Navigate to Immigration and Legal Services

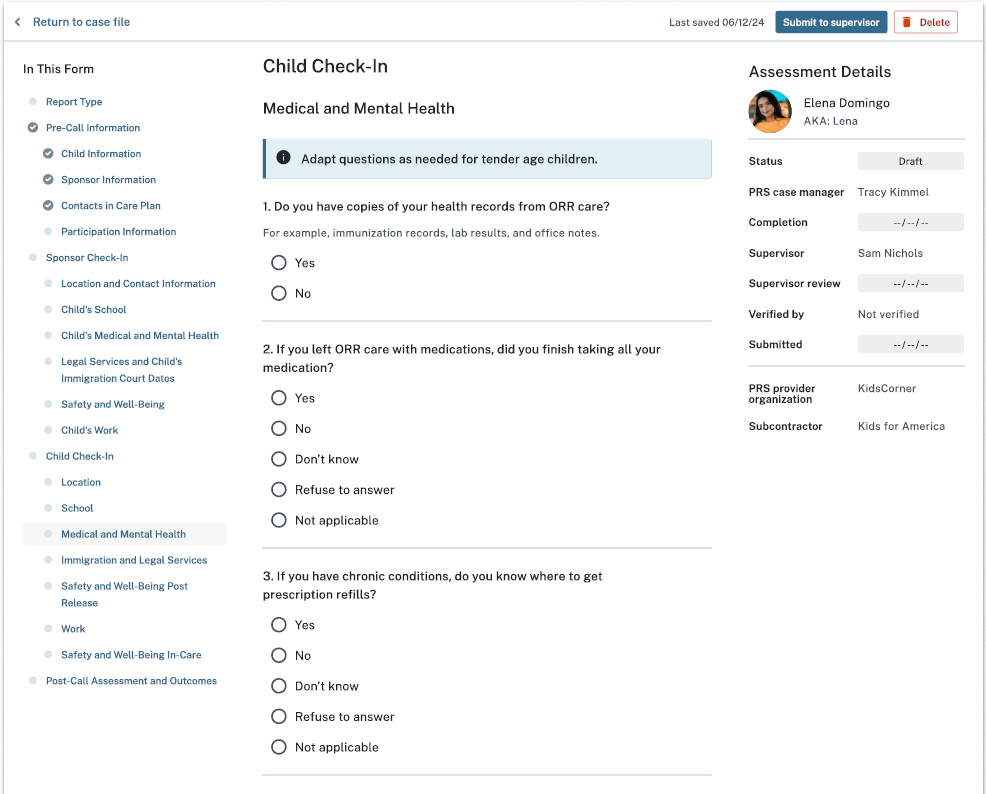pyautogui.click(x=134, y=560)
